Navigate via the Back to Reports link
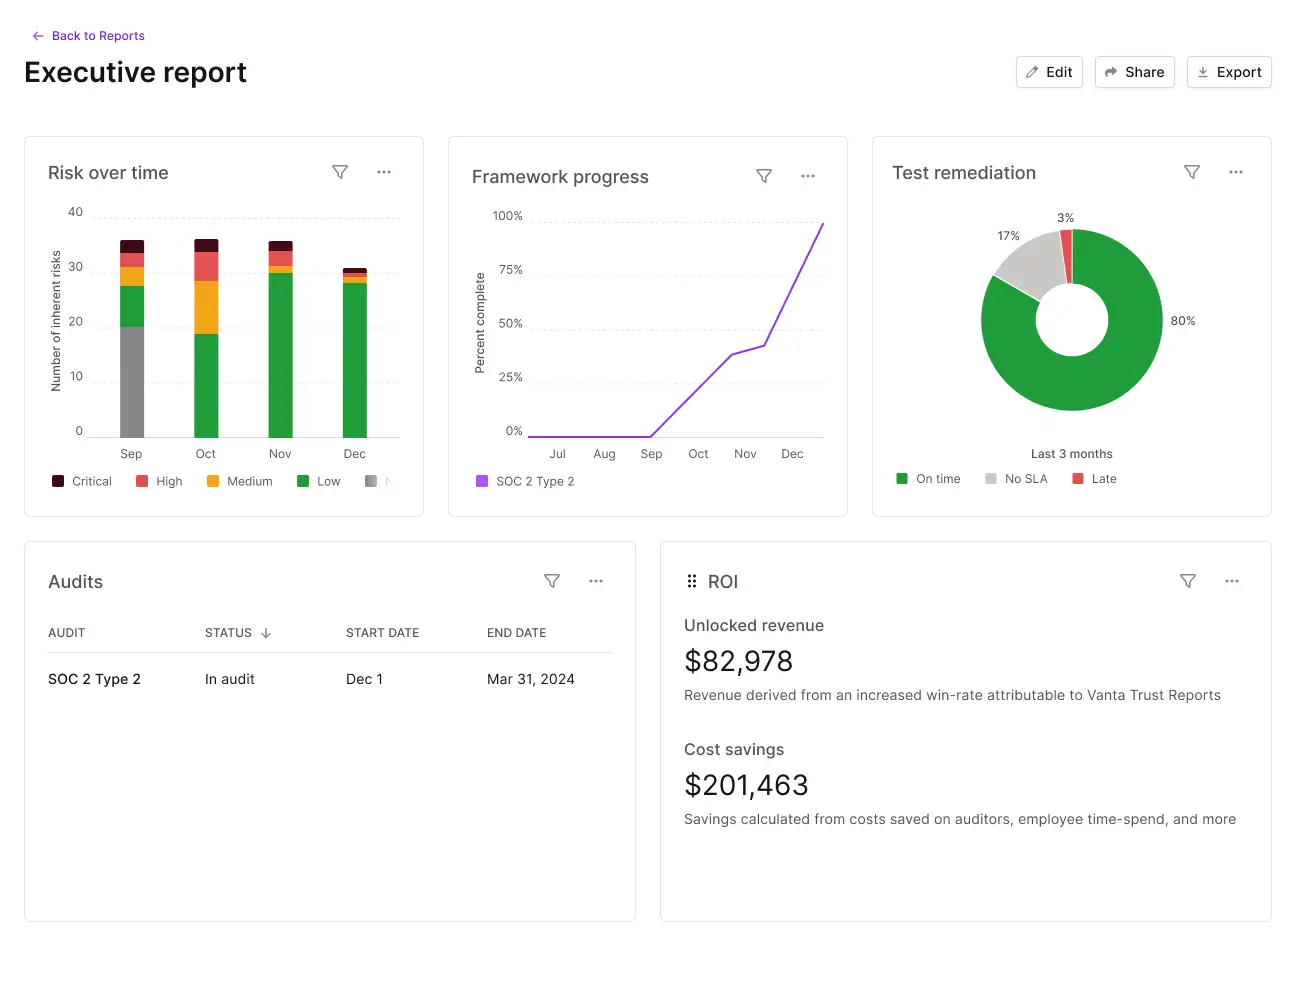The height and width of the screenshot is (982, 1296). [88, 35]
